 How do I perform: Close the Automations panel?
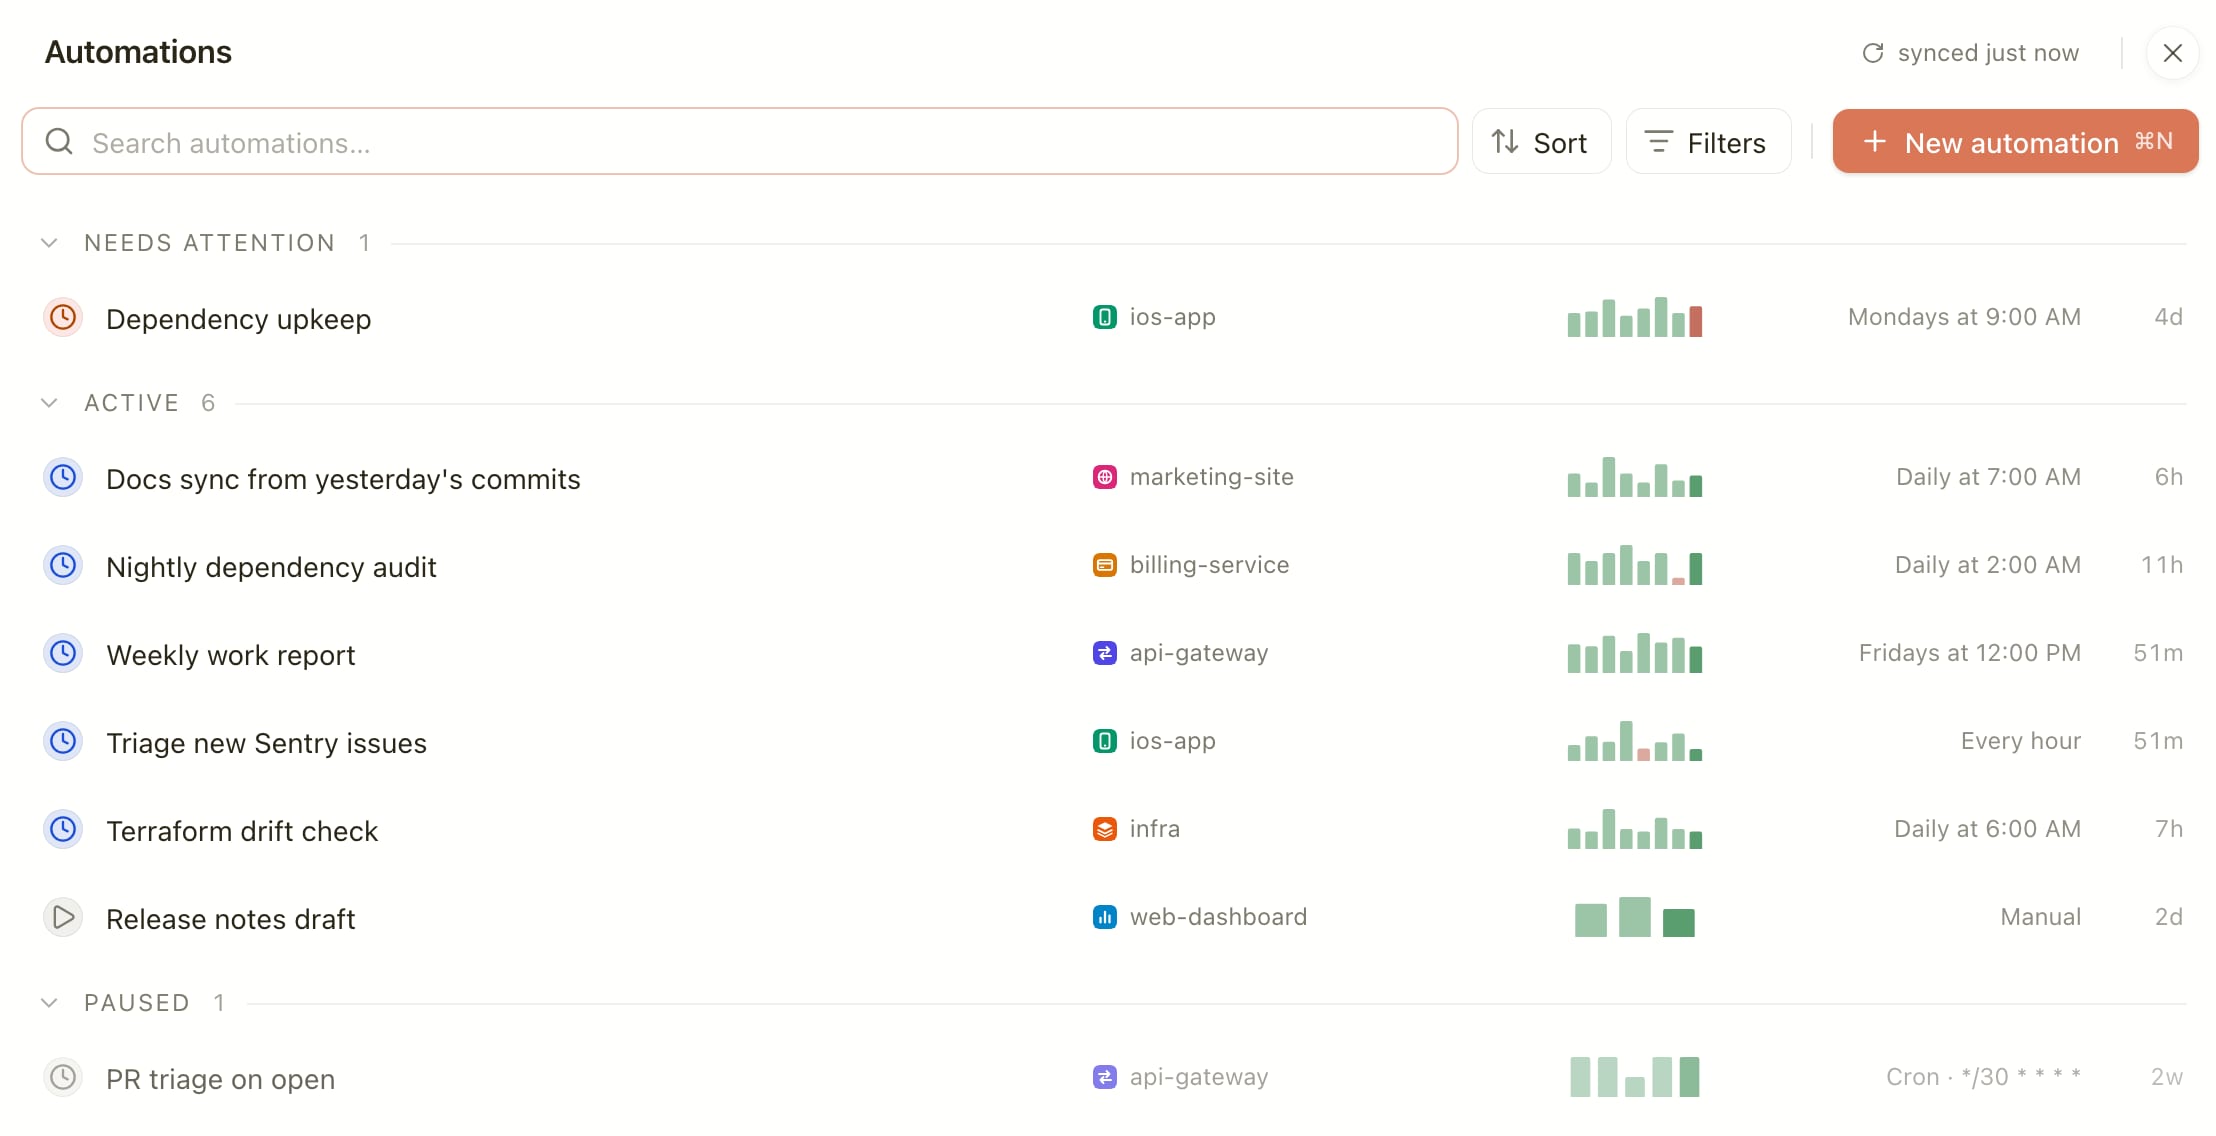pyautogui.click(x=2172, y=53)
